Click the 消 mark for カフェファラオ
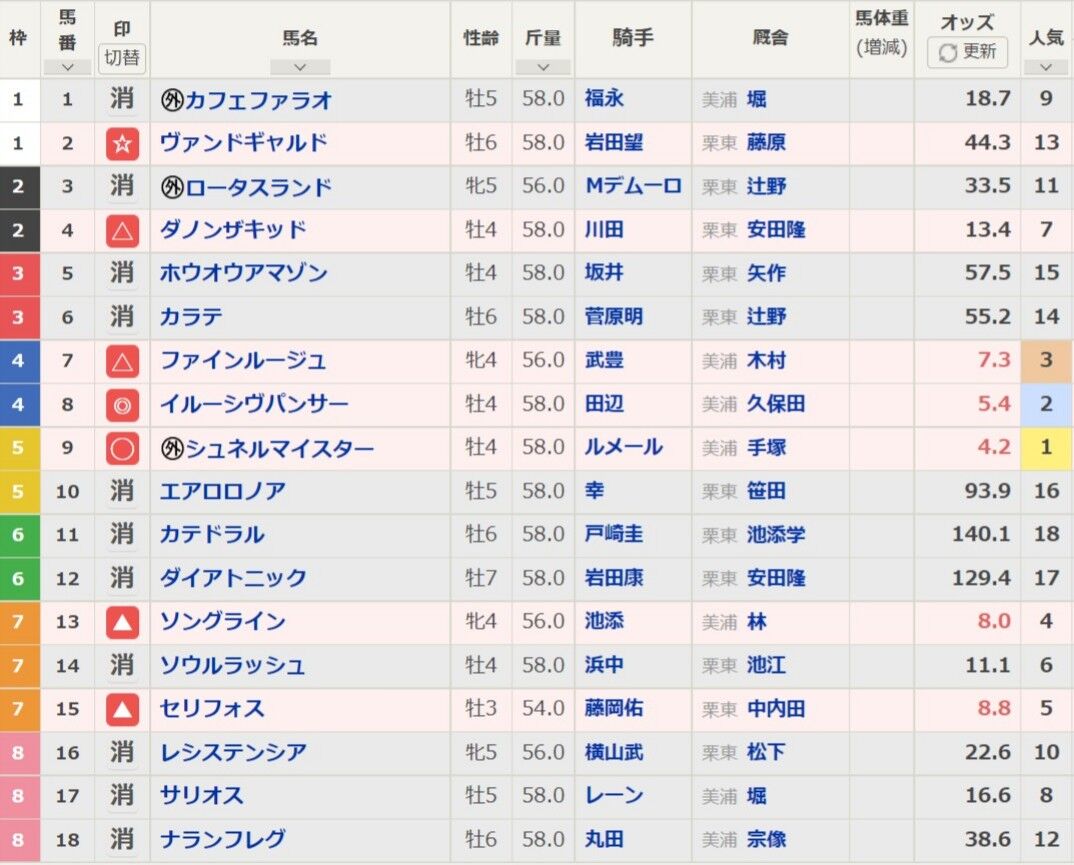 [121, 99]
